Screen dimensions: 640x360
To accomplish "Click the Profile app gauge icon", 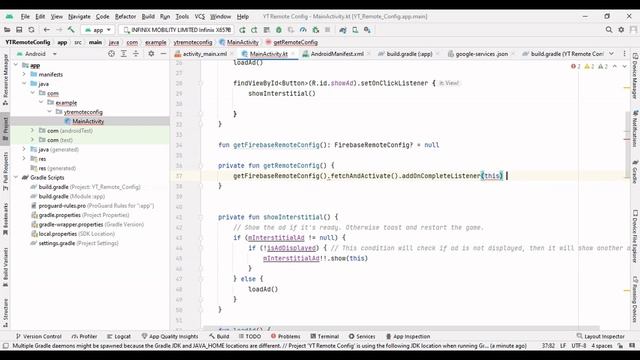I will [303, 30].
